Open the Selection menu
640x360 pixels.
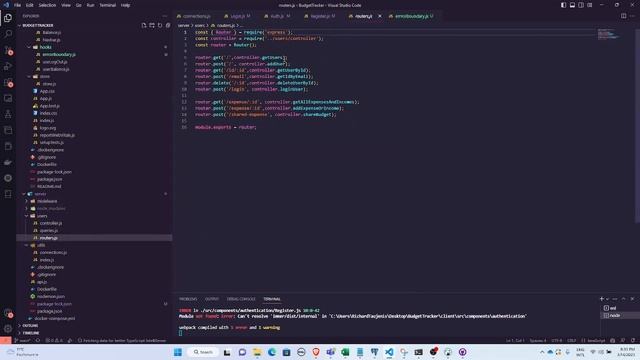[47, 5]
